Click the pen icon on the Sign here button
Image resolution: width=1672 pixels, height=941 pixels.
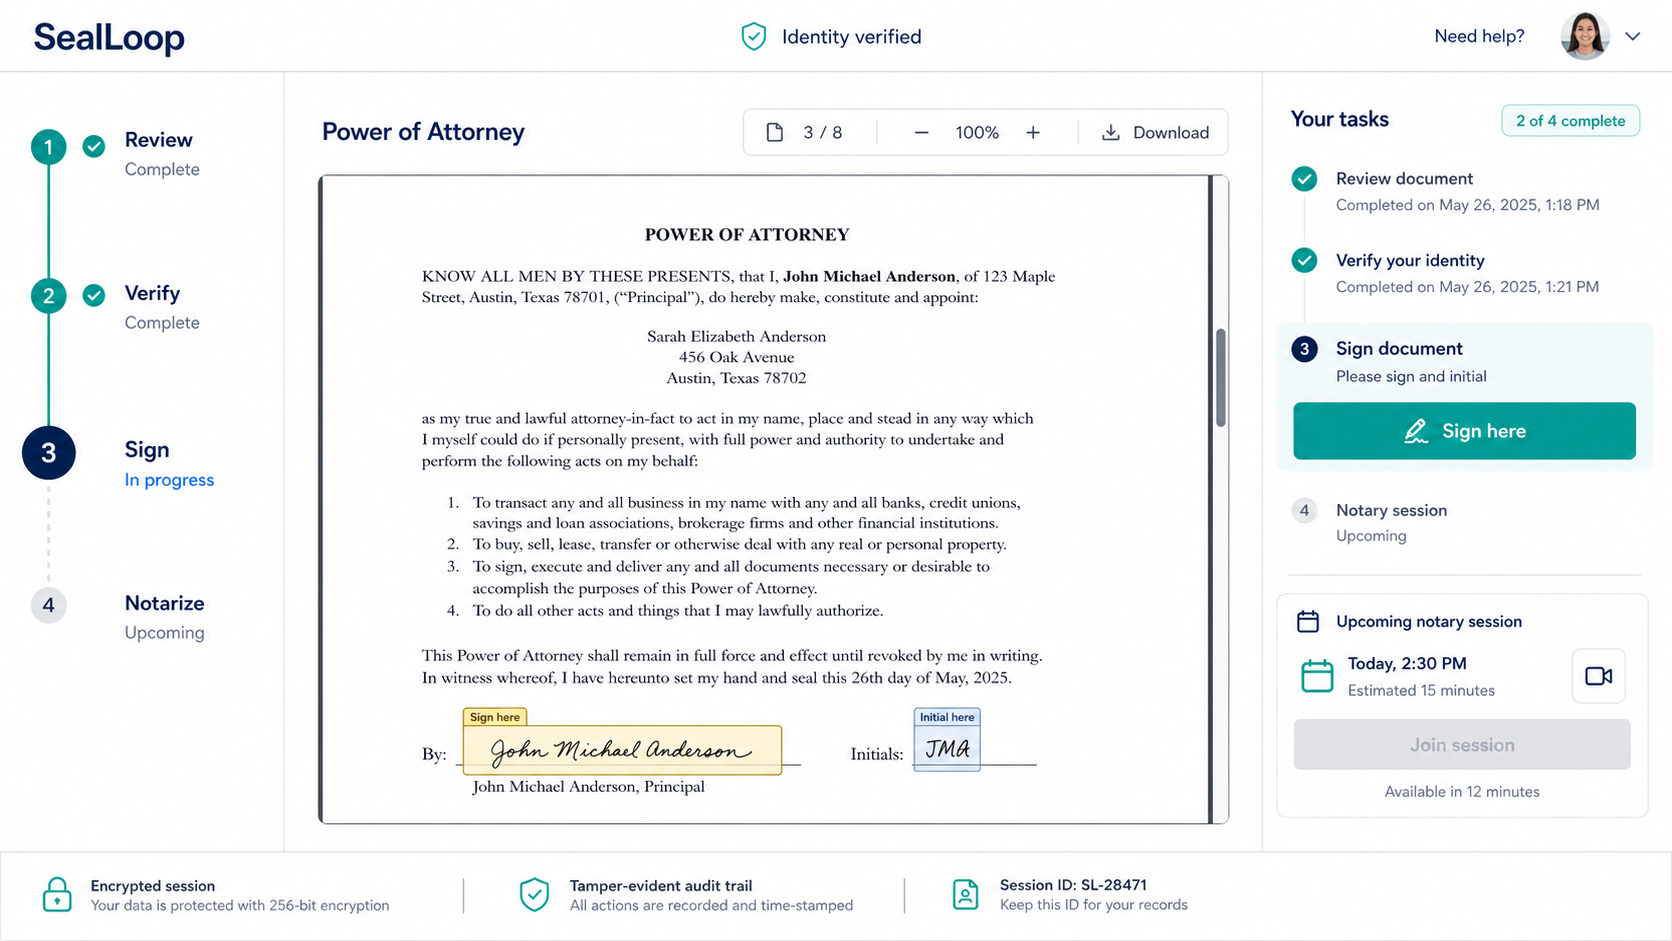pos(1416,431)
